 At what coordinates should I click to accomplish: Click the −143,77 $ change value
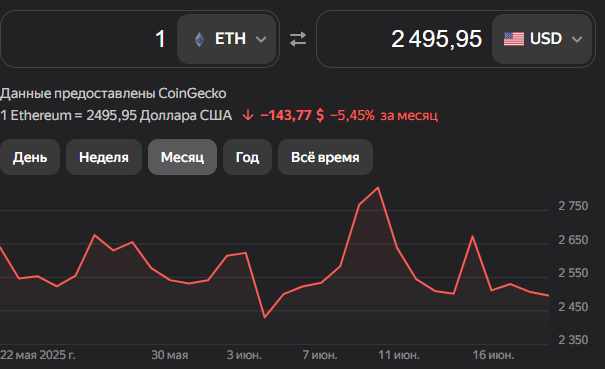pos(292,115)
